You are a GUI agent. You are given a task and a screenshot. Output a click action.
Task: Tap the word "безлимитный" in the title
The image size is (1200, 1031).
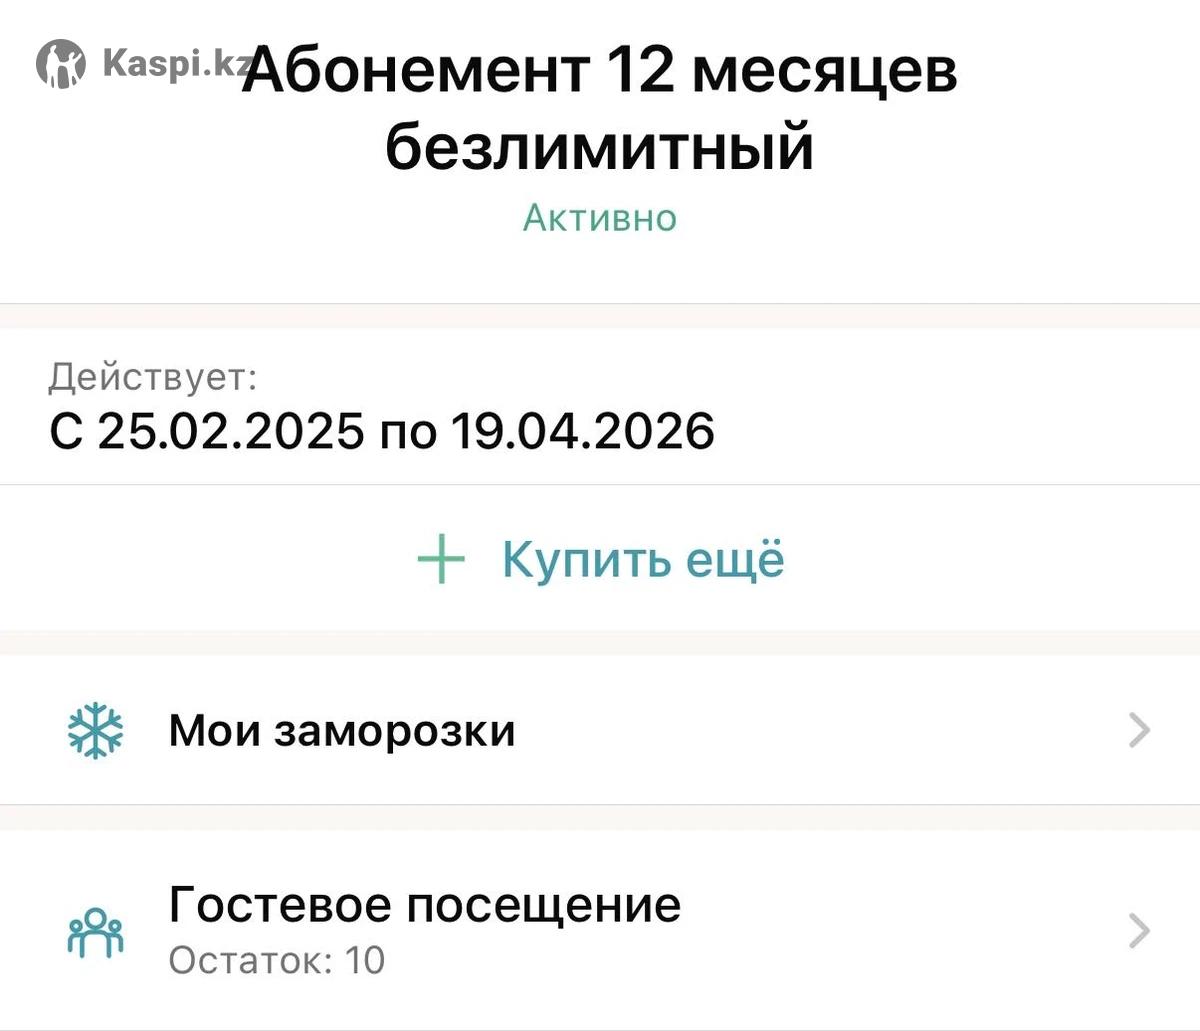coord(599,149)
